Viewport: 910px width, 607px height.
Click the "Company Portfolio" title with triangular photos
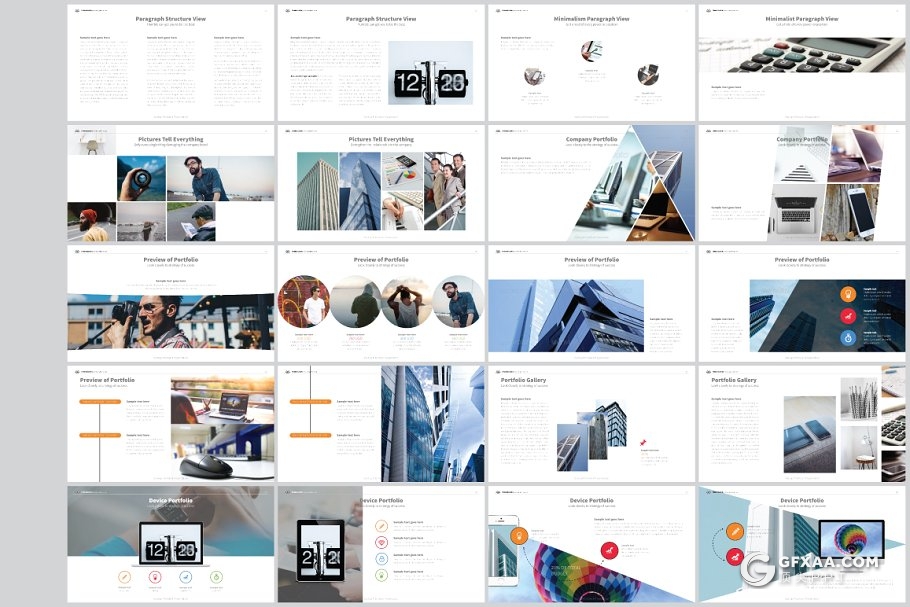coord(591,139)
